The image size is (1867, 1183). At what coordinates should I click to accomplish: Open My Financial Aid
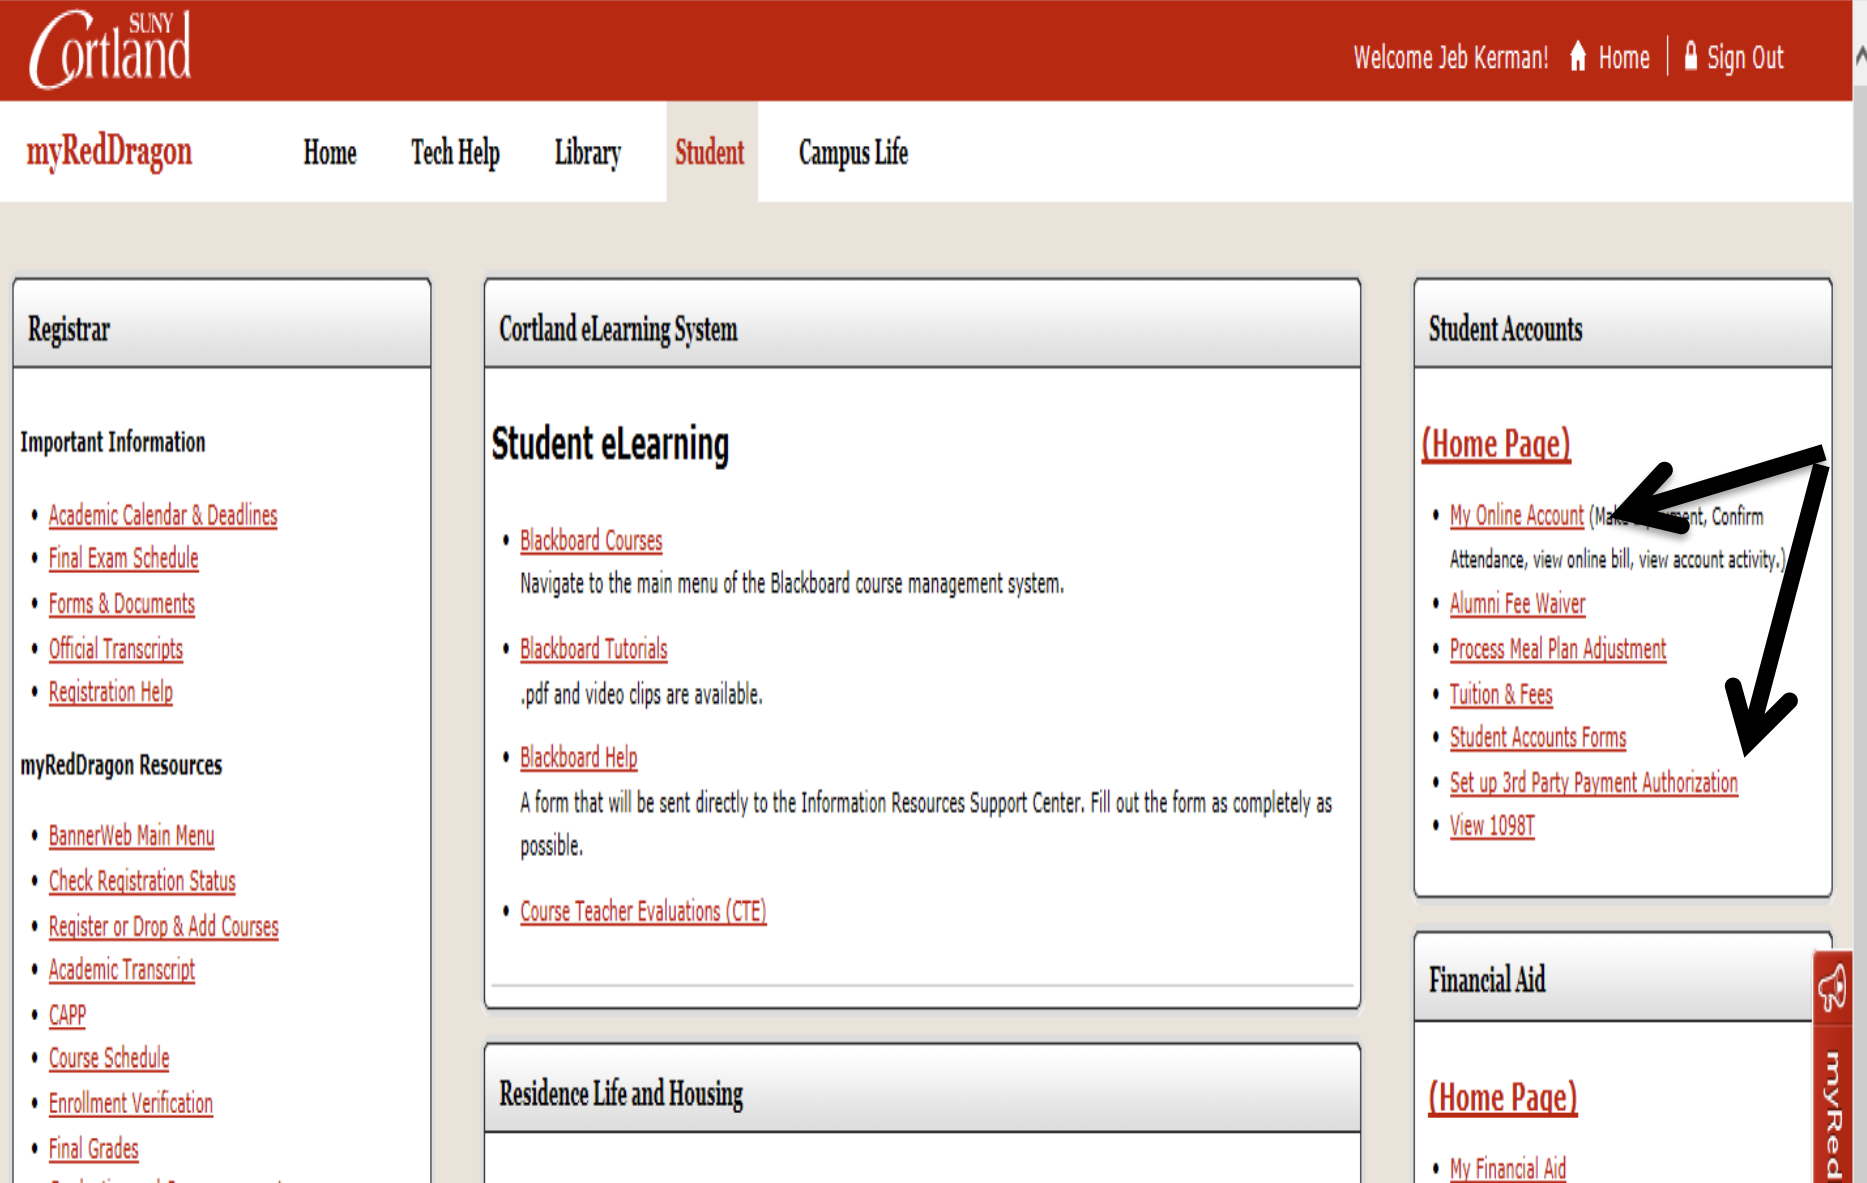(x=1506, y=1168)
